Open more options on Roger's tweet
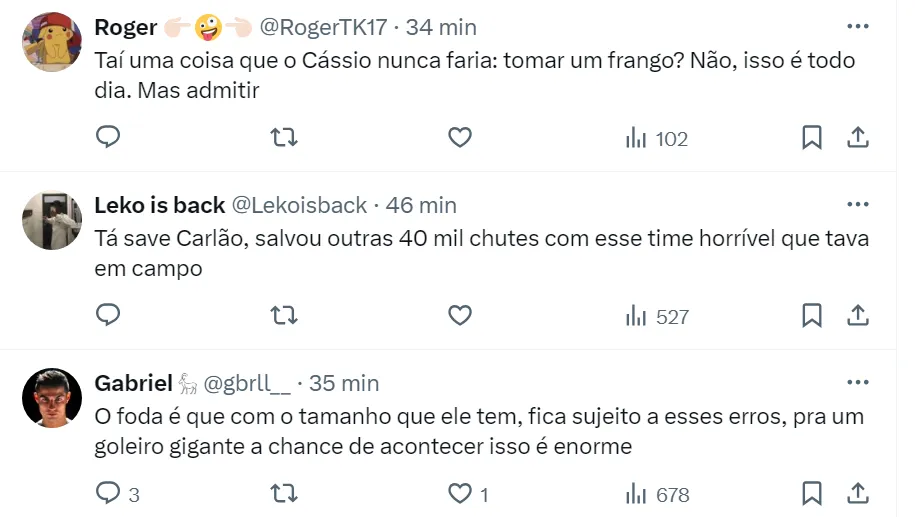Viewport: 915px width, 517px height. point(857,27)
